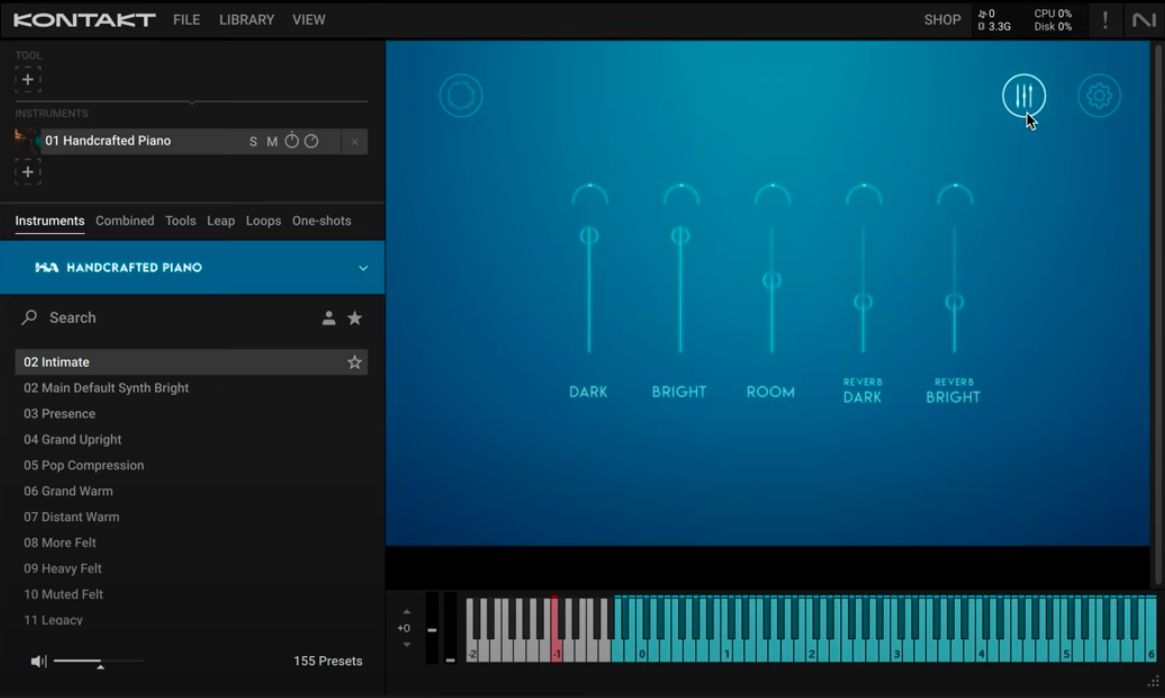Click the REVERB DARK fader handle
Screen dimensions: 1165x698
863,302
